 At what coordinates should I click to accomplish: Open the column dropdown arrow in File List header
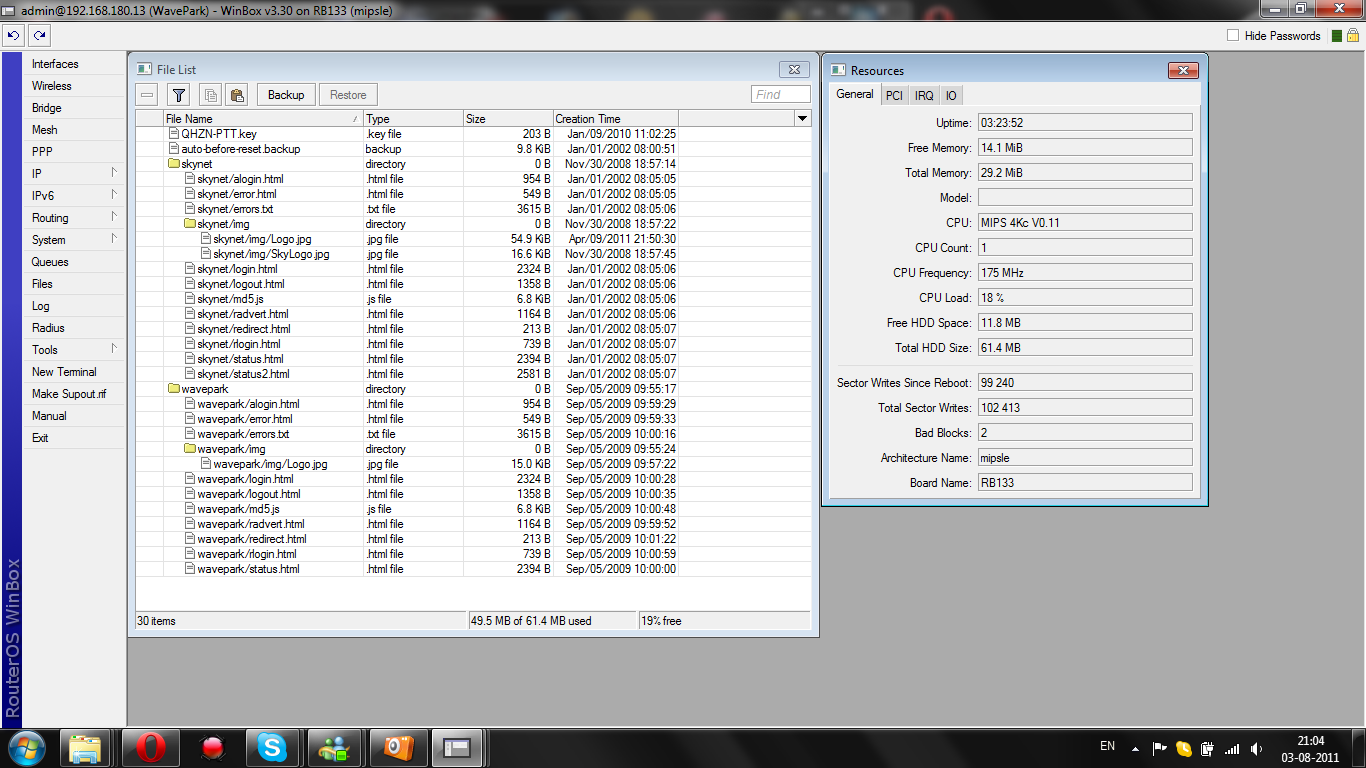click(x=802, y=119)
